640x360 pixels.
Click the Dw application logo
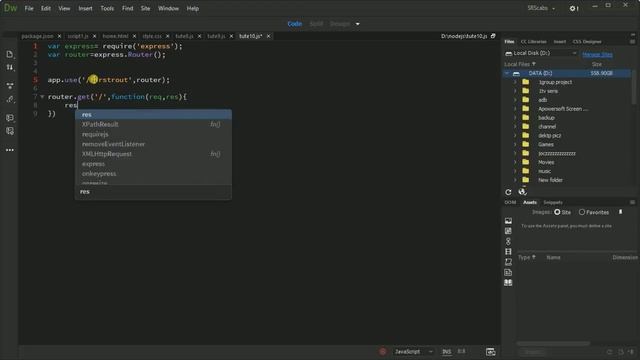coord(10,8)
